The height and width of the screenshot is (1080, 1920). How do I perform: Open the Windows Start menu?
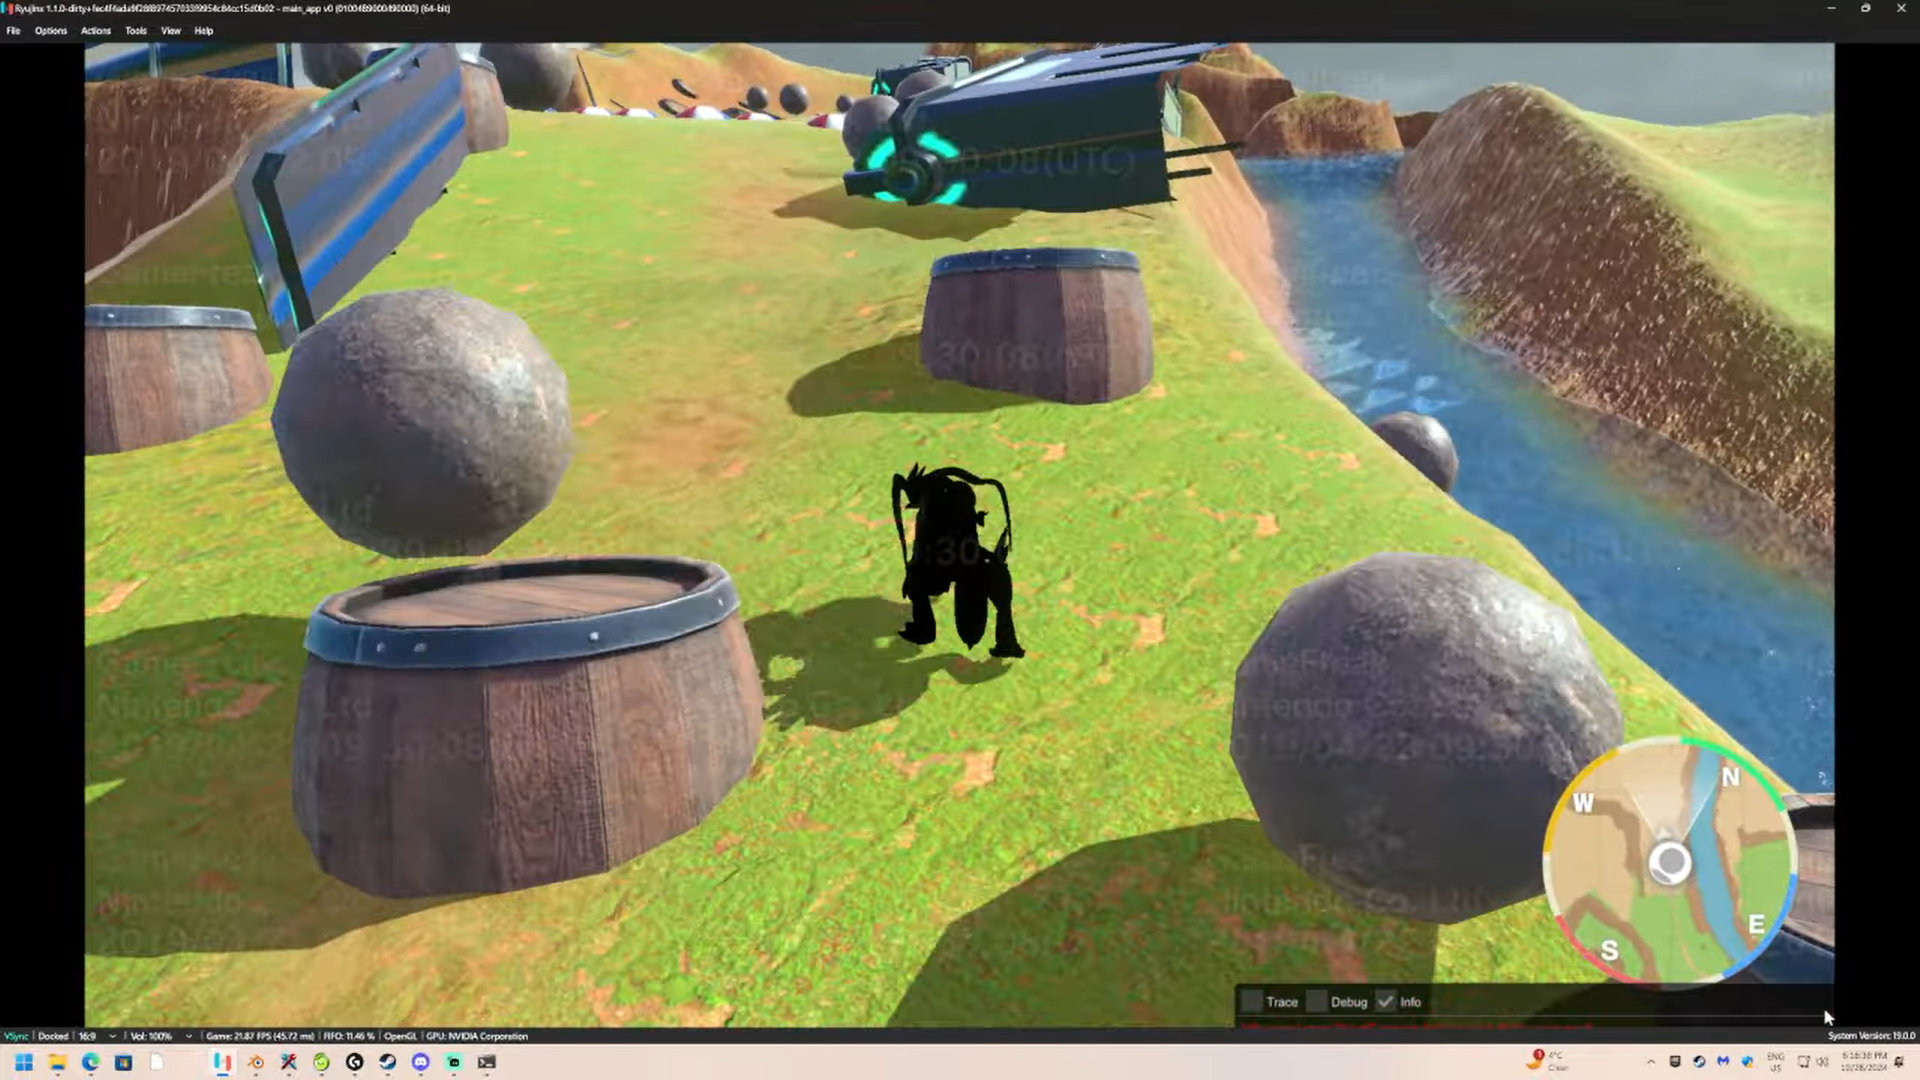pos(24,1062)
